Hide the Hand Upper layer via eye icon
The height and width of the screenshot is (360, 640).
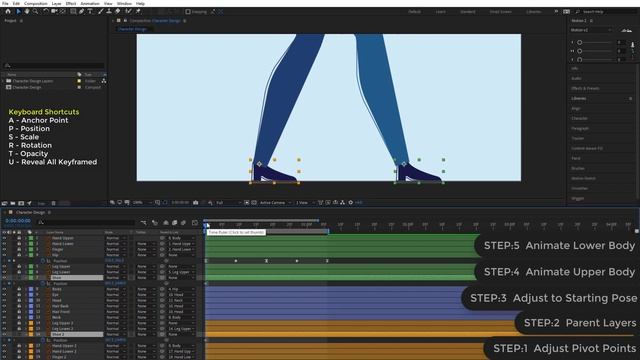[4, 238]
